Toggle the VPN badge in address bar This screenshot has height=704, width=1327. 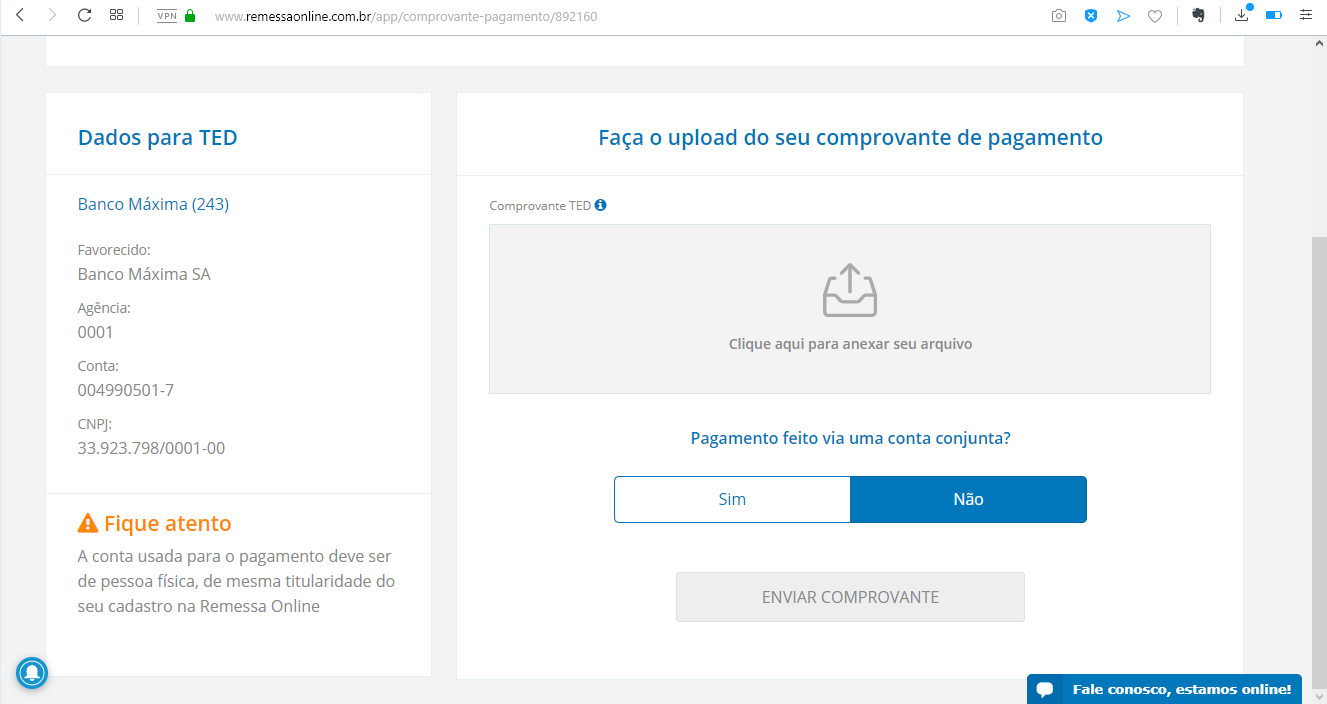click(x=167, y=16)
